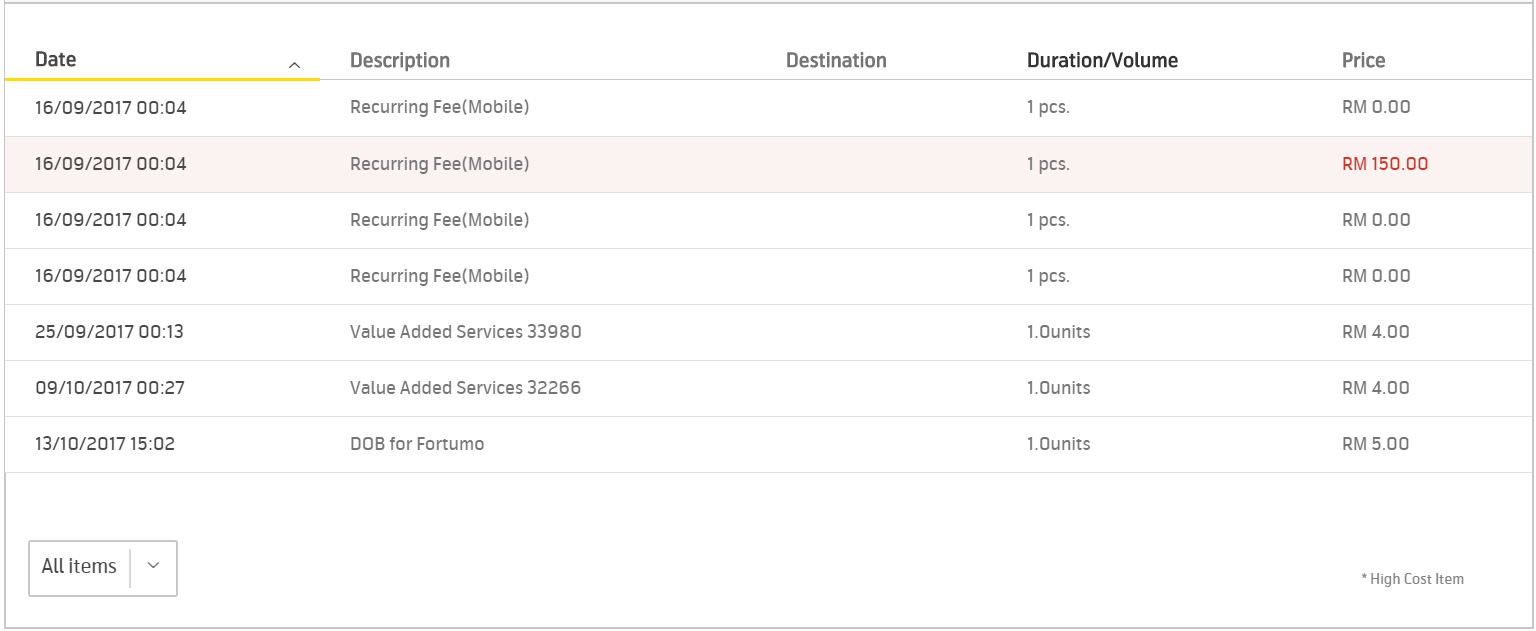The height and width of the screenshot is (631, 1536).
Task: Click the 25/09/2017 00:13 date cell
Action: (109, 332)
